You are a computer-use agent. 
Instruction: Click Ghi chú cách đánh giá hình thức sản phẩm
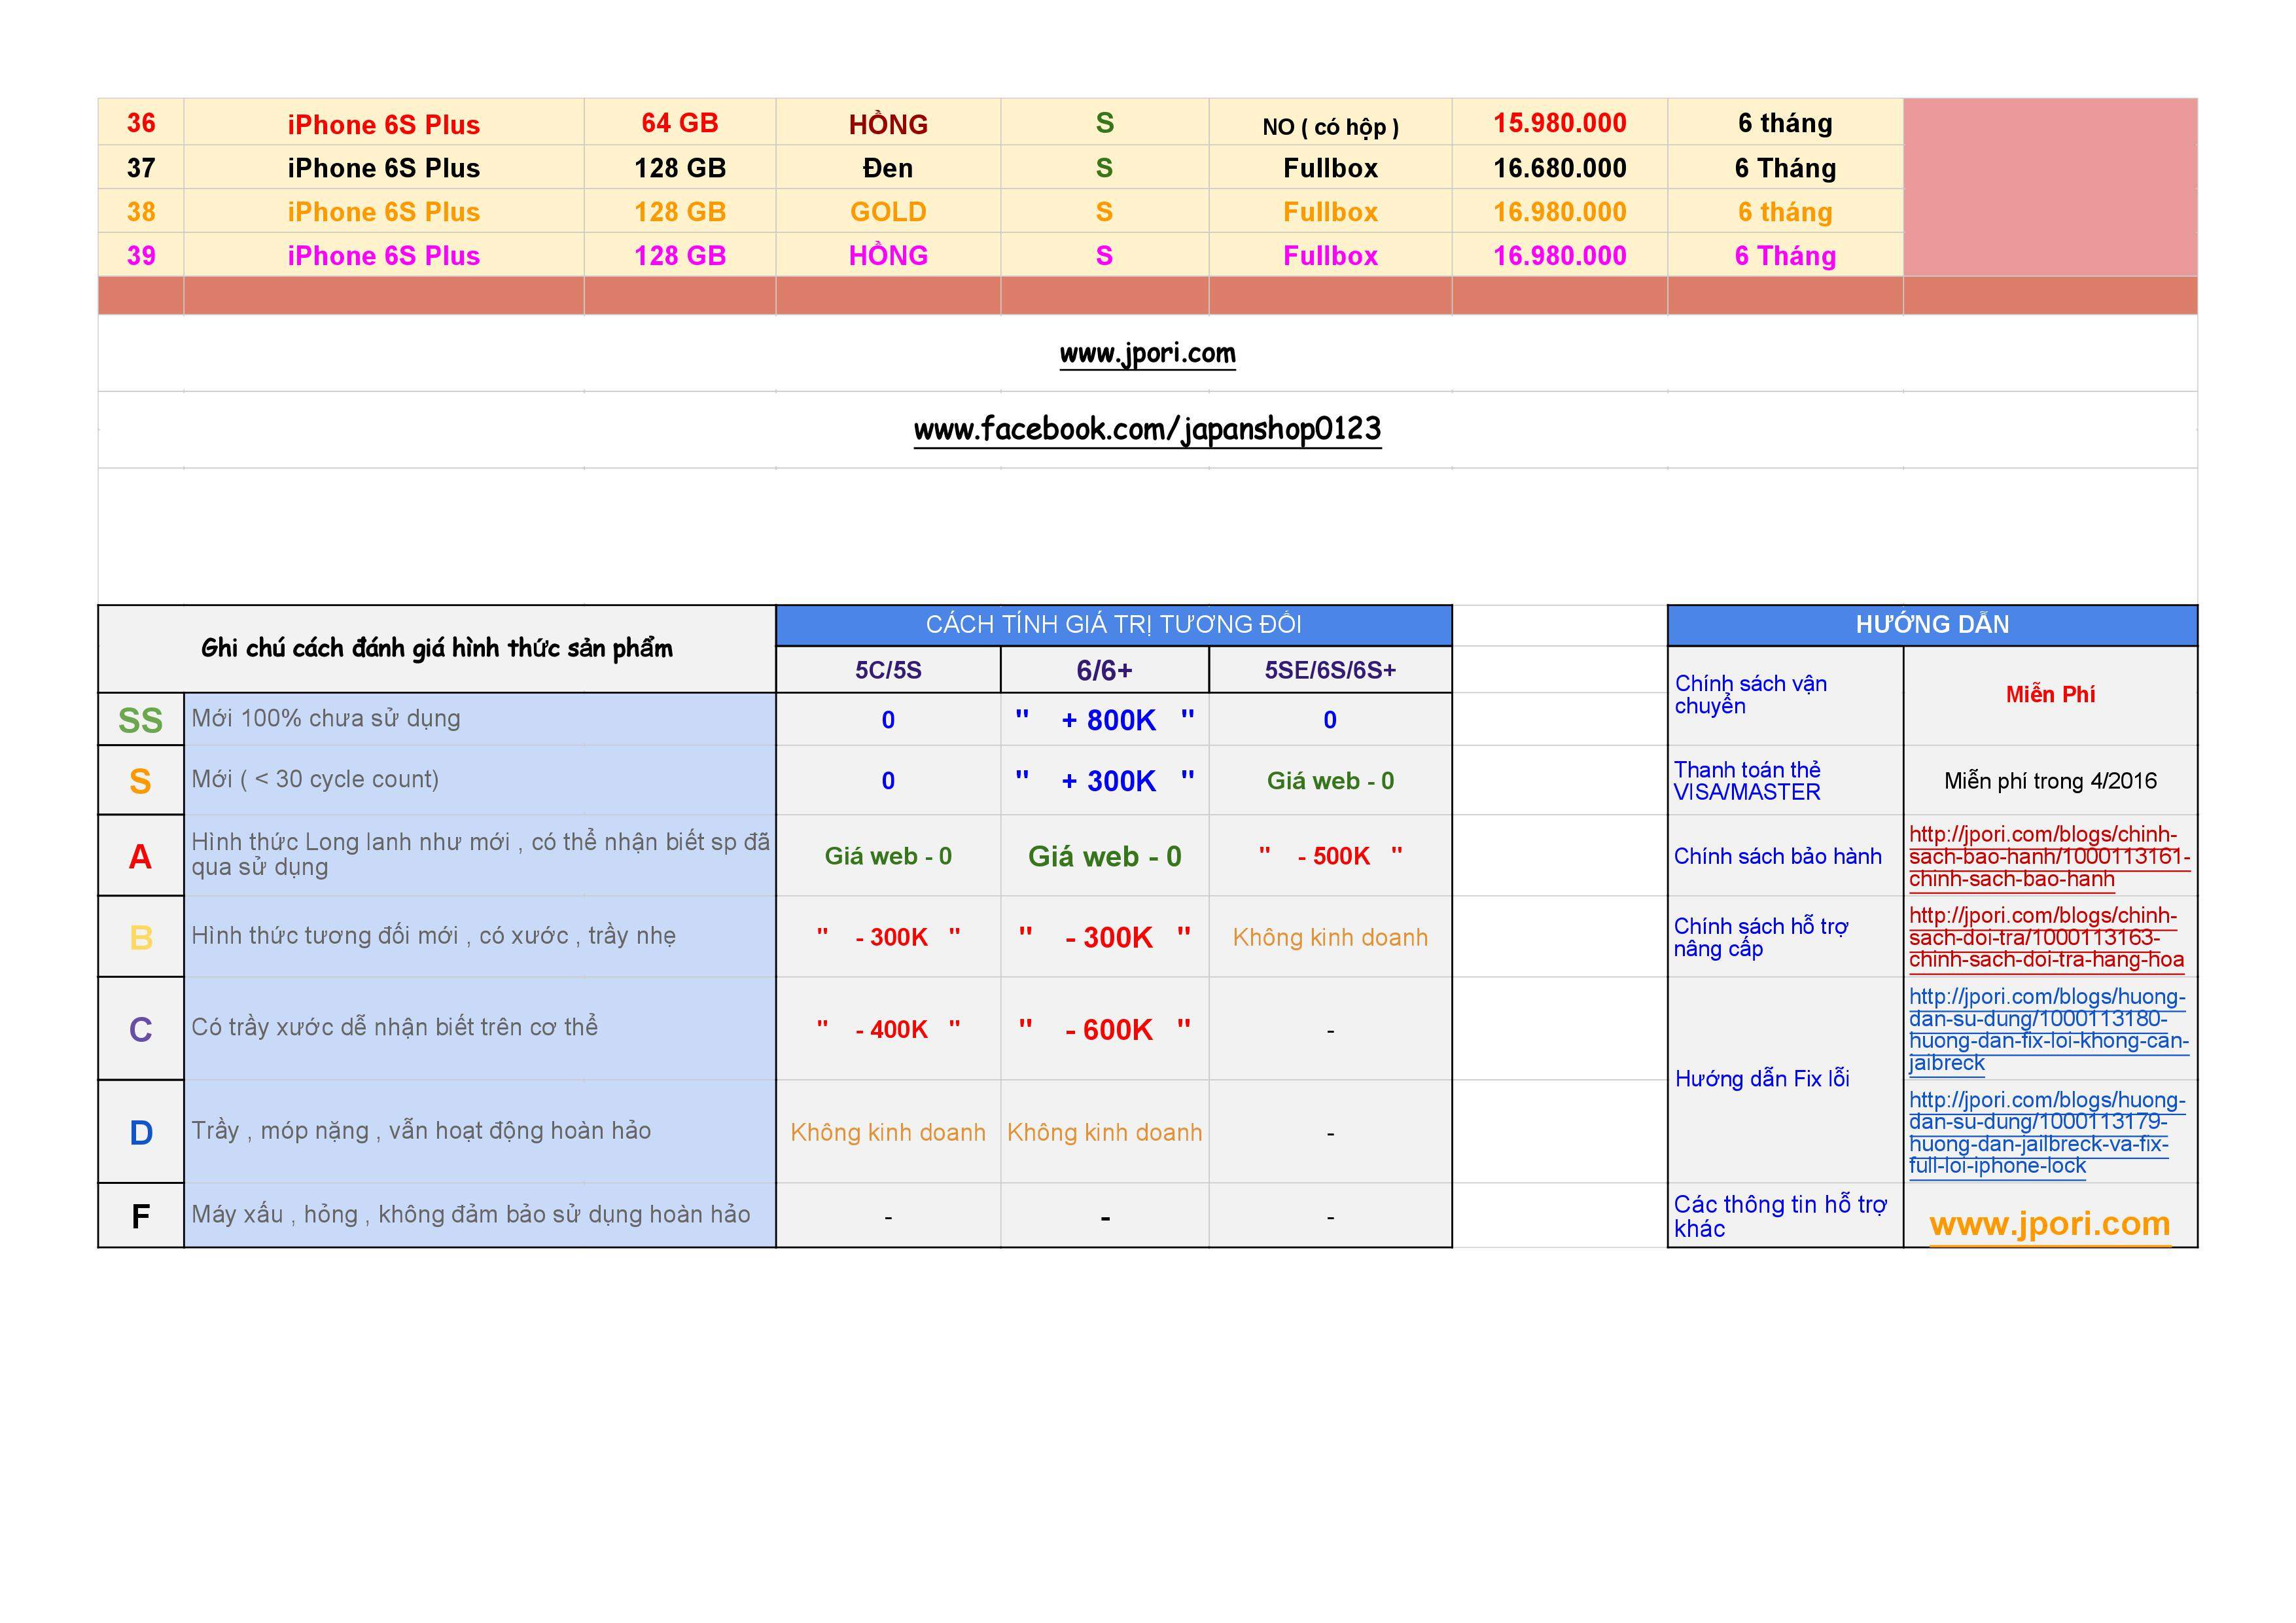437,649
